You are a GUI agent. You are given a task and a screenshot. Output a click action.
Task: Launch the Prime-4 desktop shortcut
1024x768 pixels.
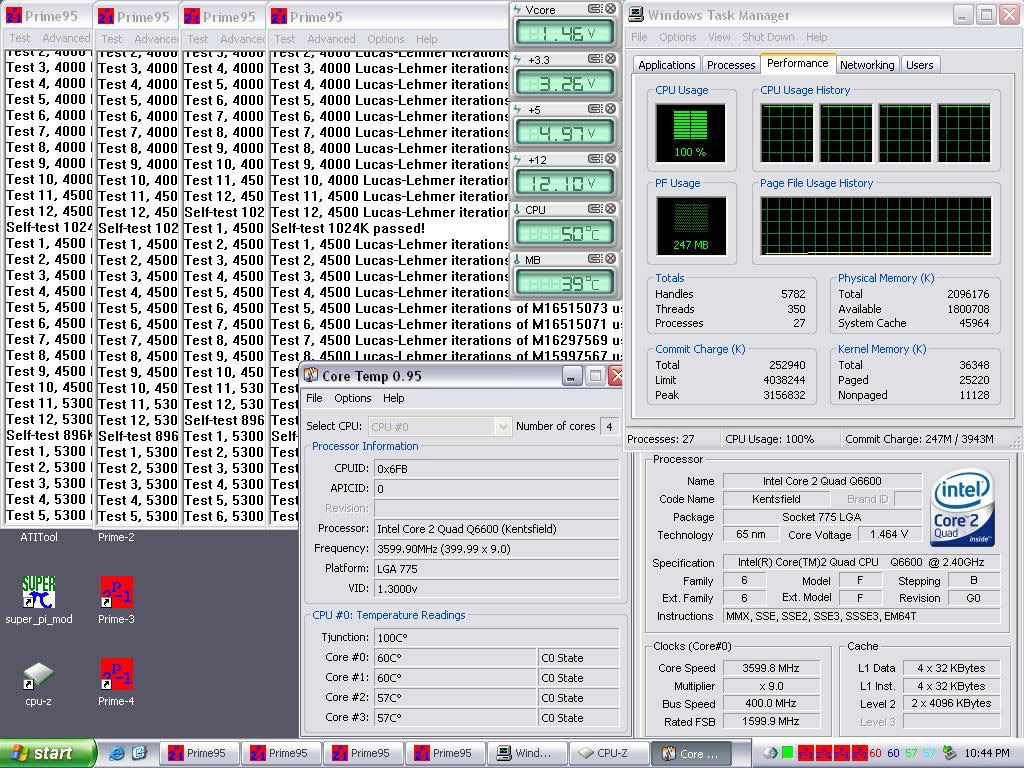point(116,682)
